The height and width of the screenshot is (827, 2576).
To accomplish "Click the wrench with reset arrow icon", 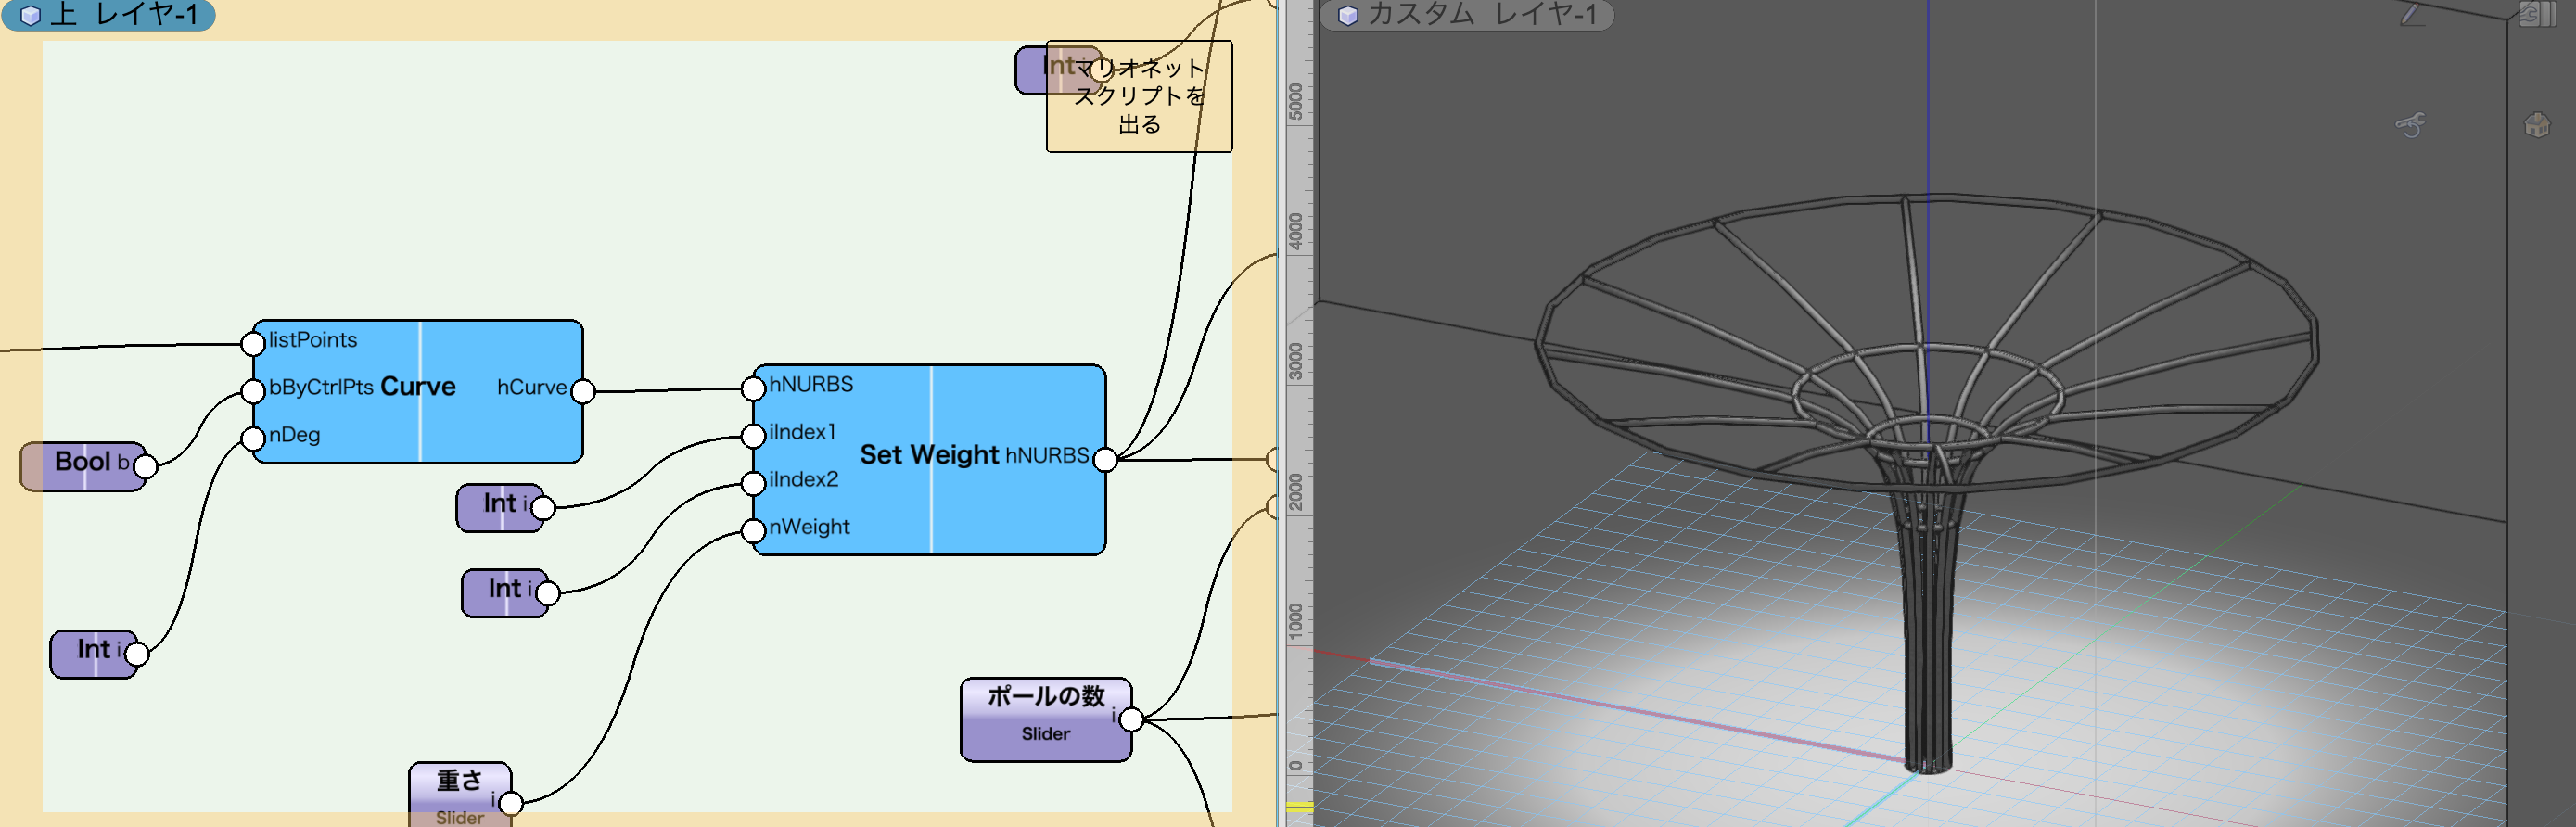I will [x=2411, y=125].
